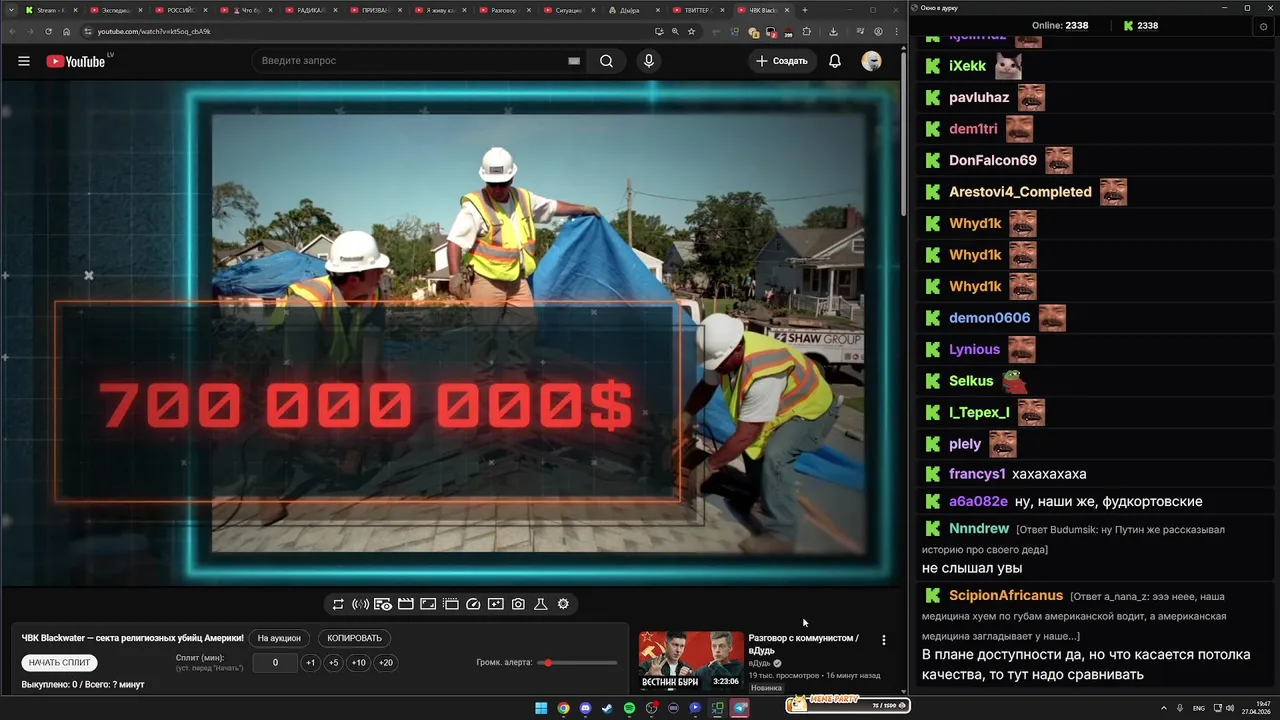Start voice search with the microphone icon

pos(649,61)
